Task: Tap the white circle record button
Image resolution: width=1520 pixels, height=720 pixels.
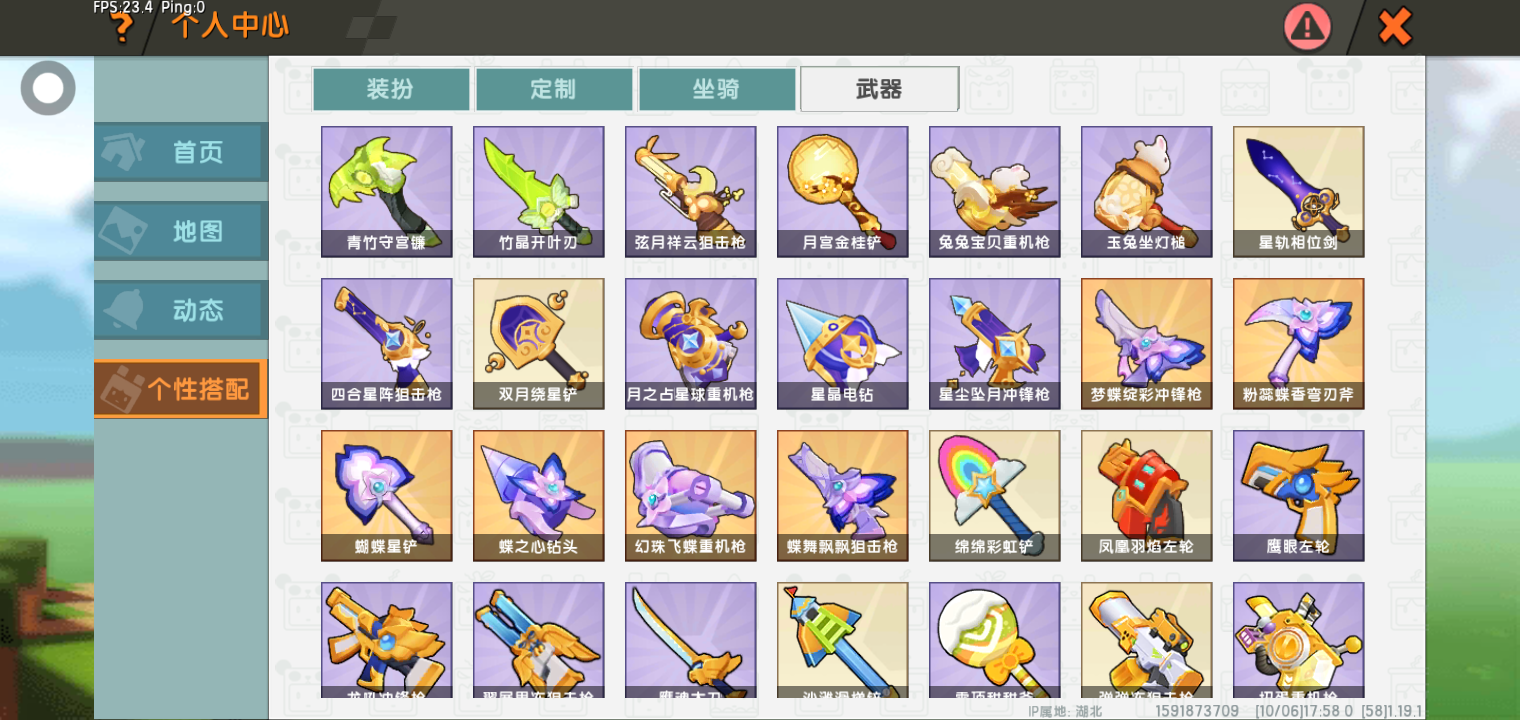Action: 48,88
